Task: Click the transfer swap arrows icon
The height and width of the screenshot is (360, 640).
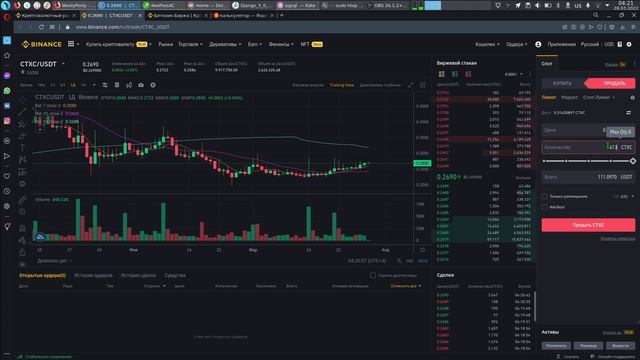Action: click(629, 112)
